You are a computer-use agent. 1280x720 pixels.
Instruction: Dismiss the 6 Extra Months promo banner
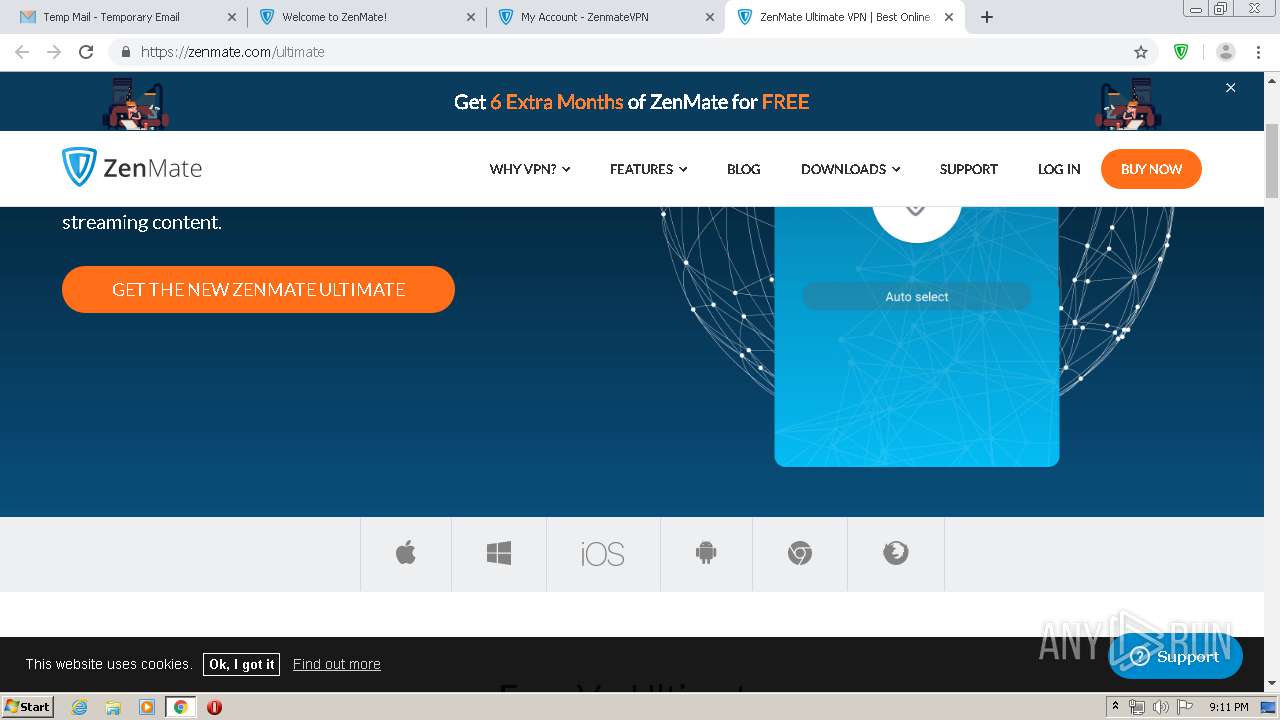tap(1231, 88)
